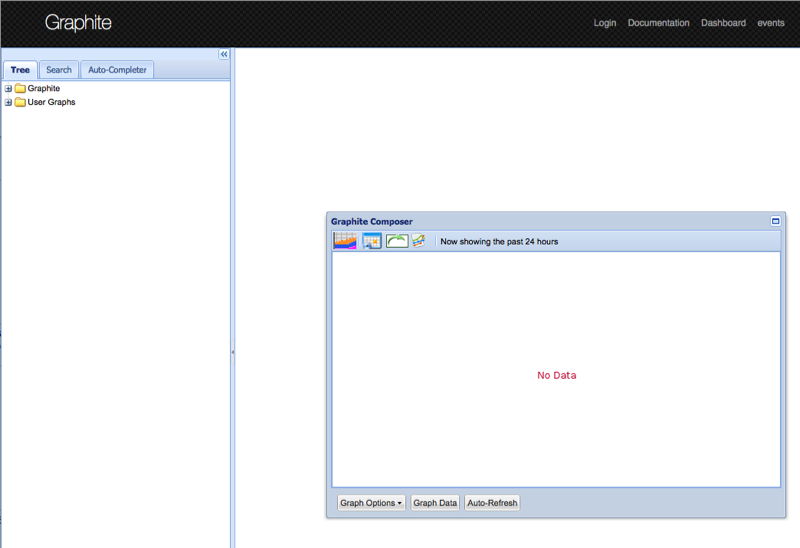Click the vertical panel splitter handle
This screenshot has height=548, width=800.
[x=232, y=352]
